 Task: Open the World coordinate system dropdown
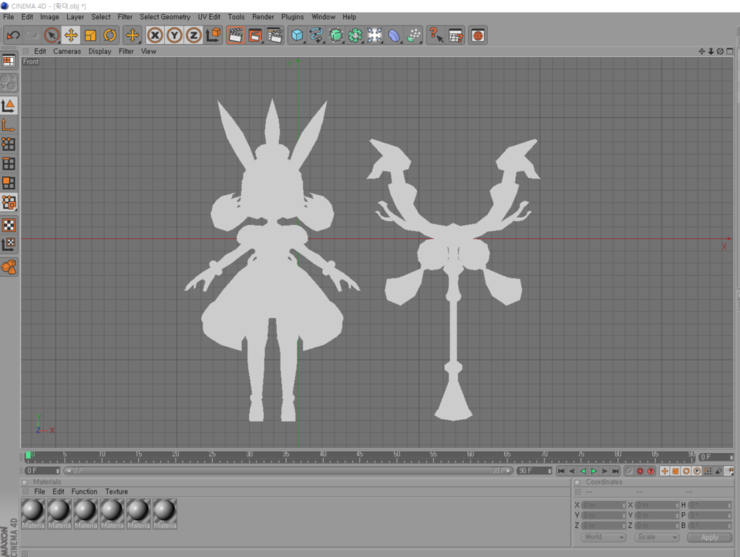coord(604,537)
